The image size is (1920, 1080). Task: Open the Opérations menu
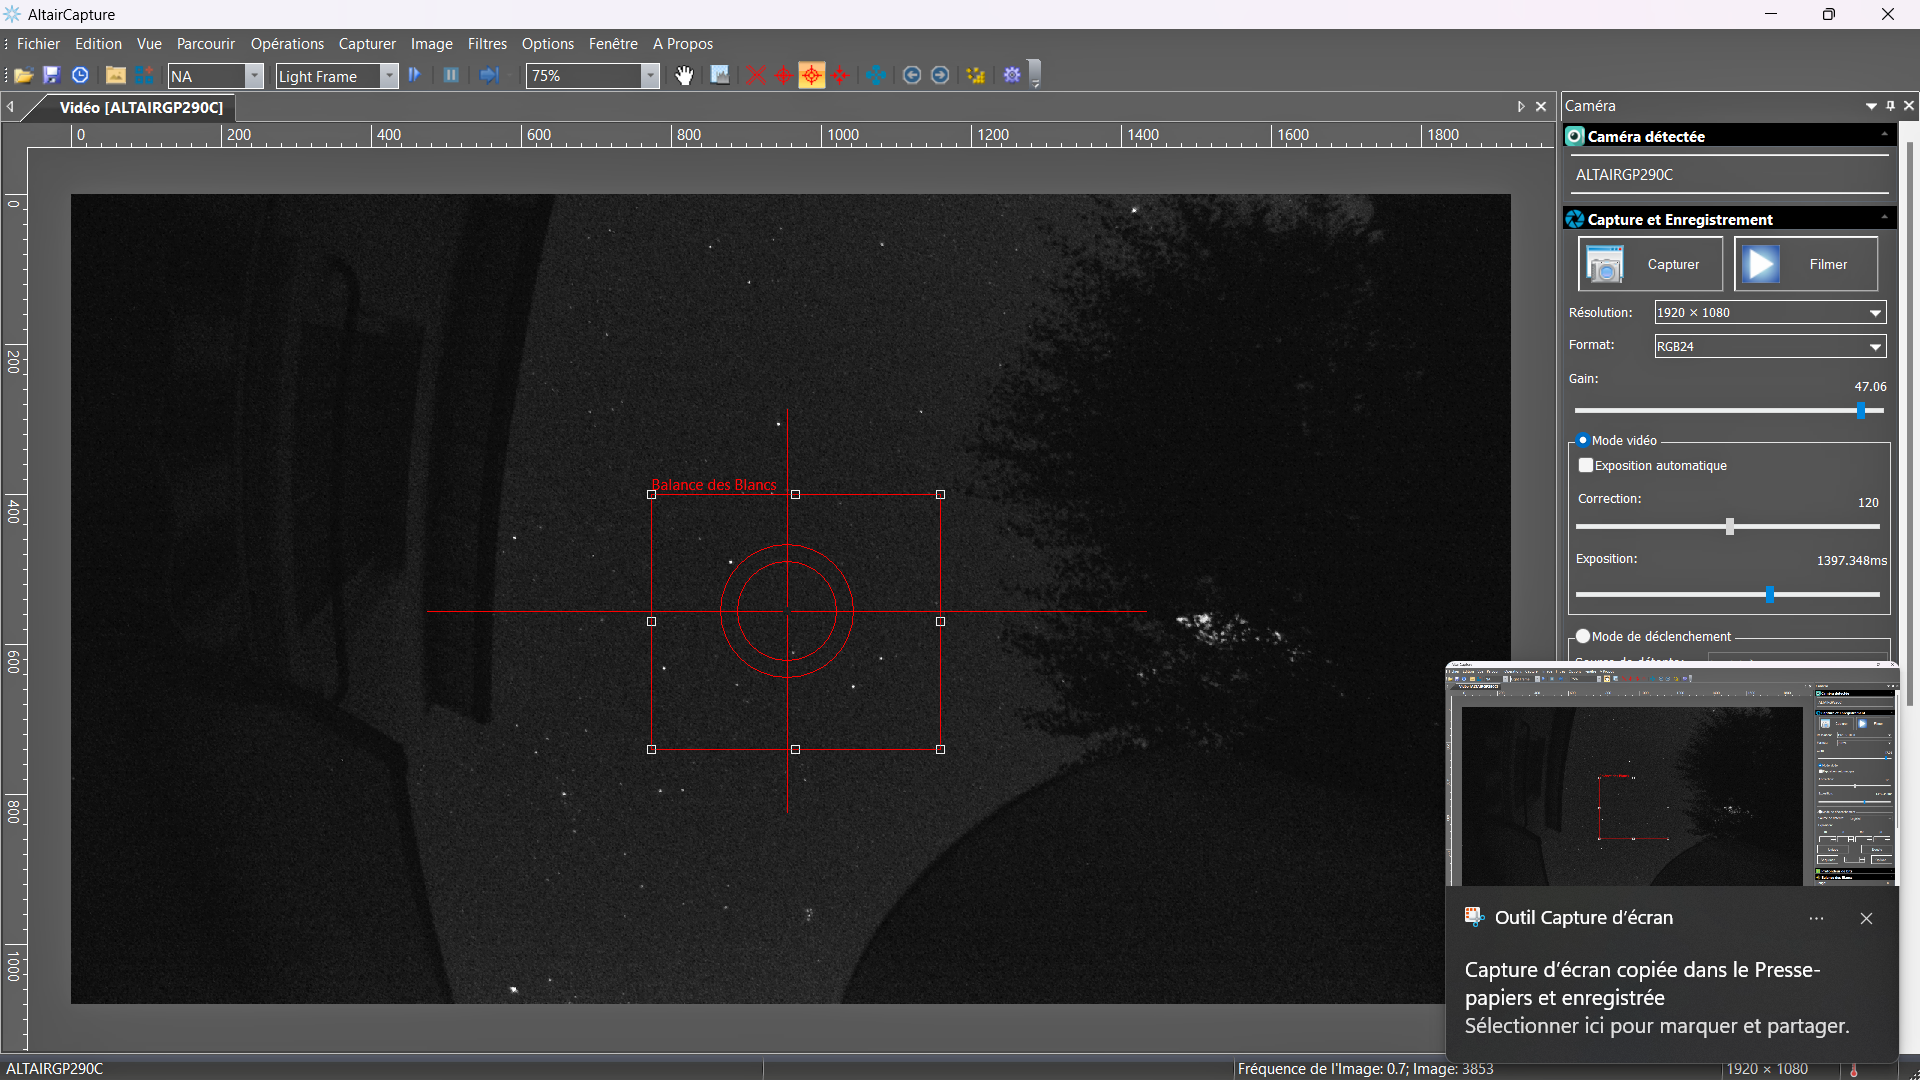pyautogui.click(x=287, y=44)
